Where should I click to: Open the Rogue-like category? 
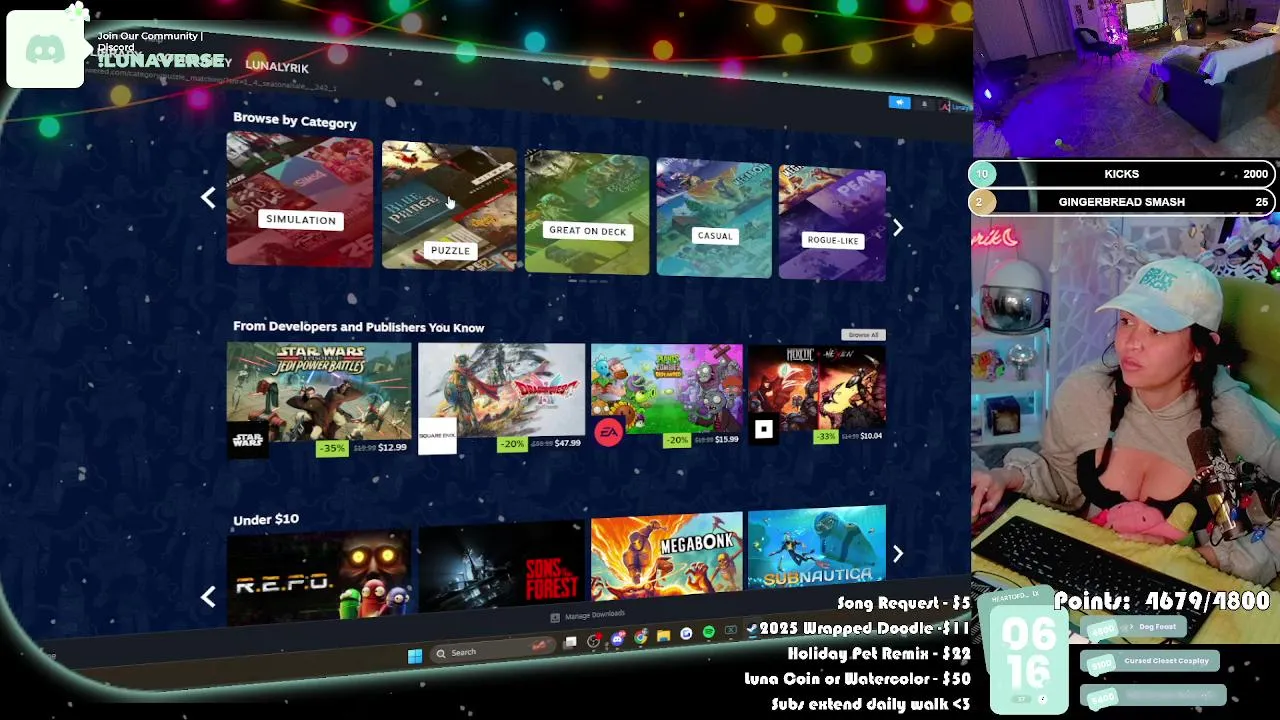[x=832, y=223]
